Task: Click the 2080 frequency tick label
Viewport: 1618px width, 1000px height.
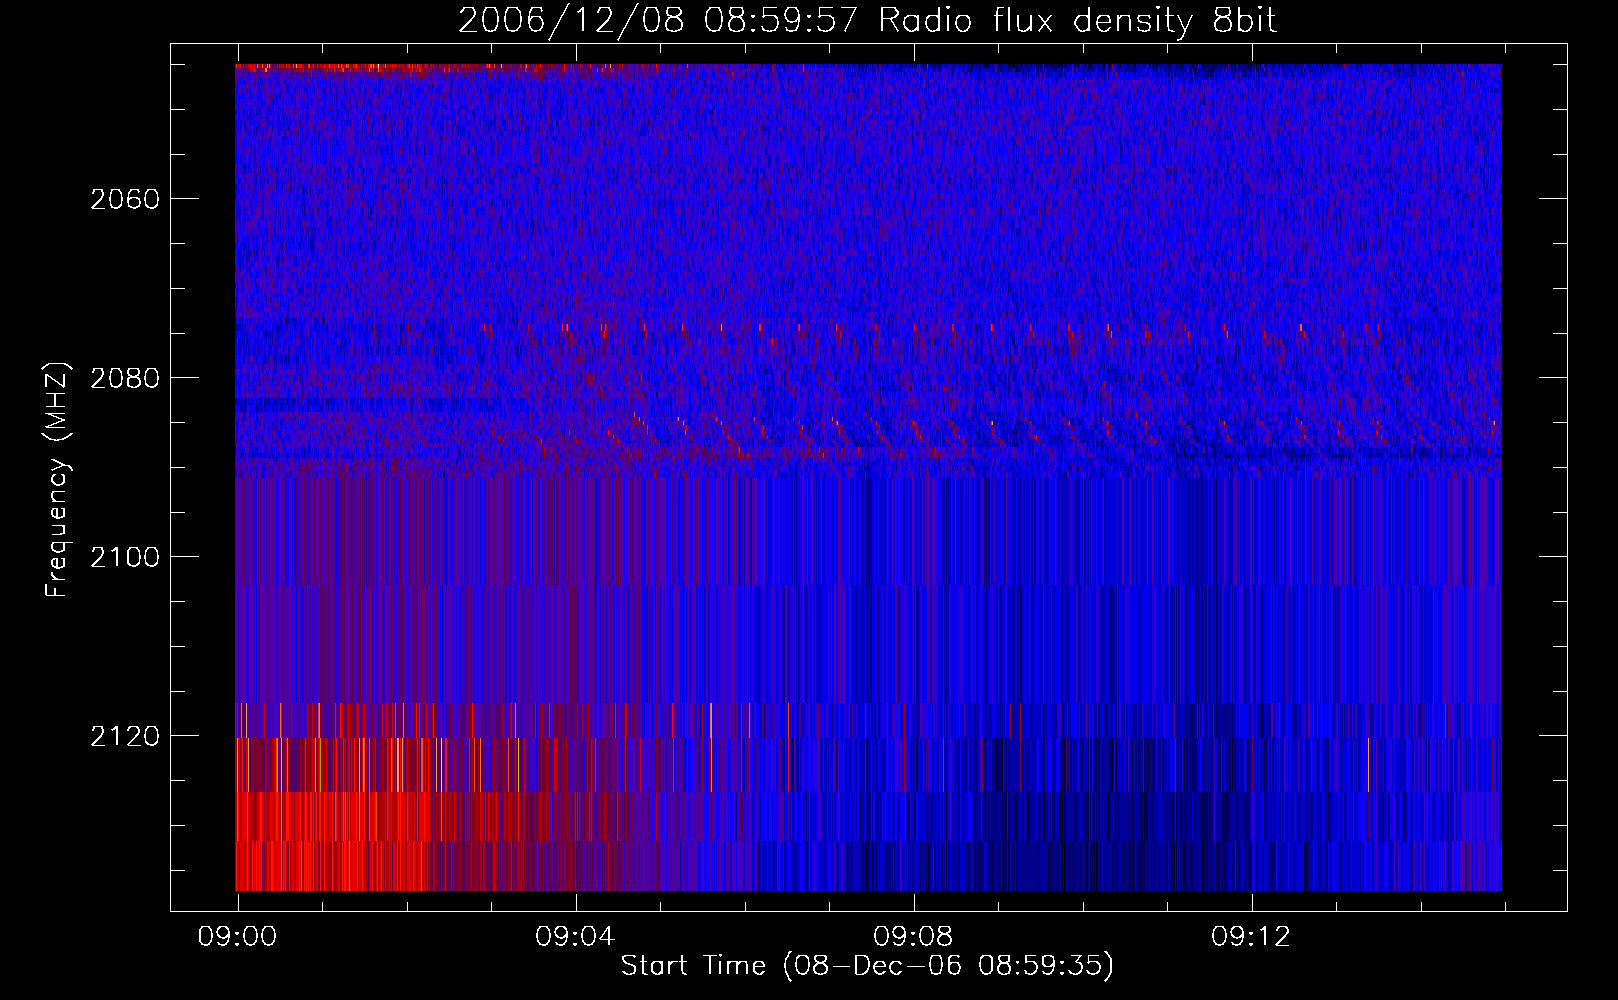Action: [x=125, y=378]
